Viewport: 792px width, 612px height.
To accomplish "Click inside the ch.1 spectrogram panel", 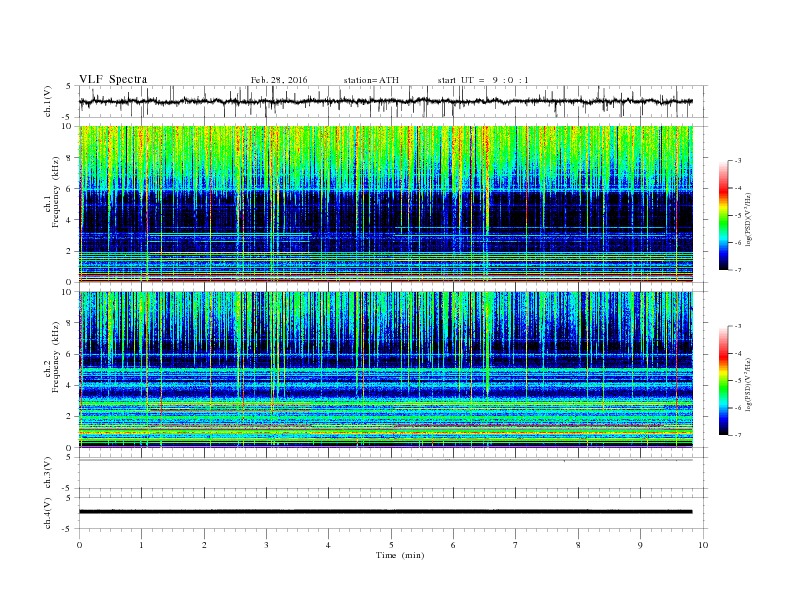I will click(x=385, y=204).
